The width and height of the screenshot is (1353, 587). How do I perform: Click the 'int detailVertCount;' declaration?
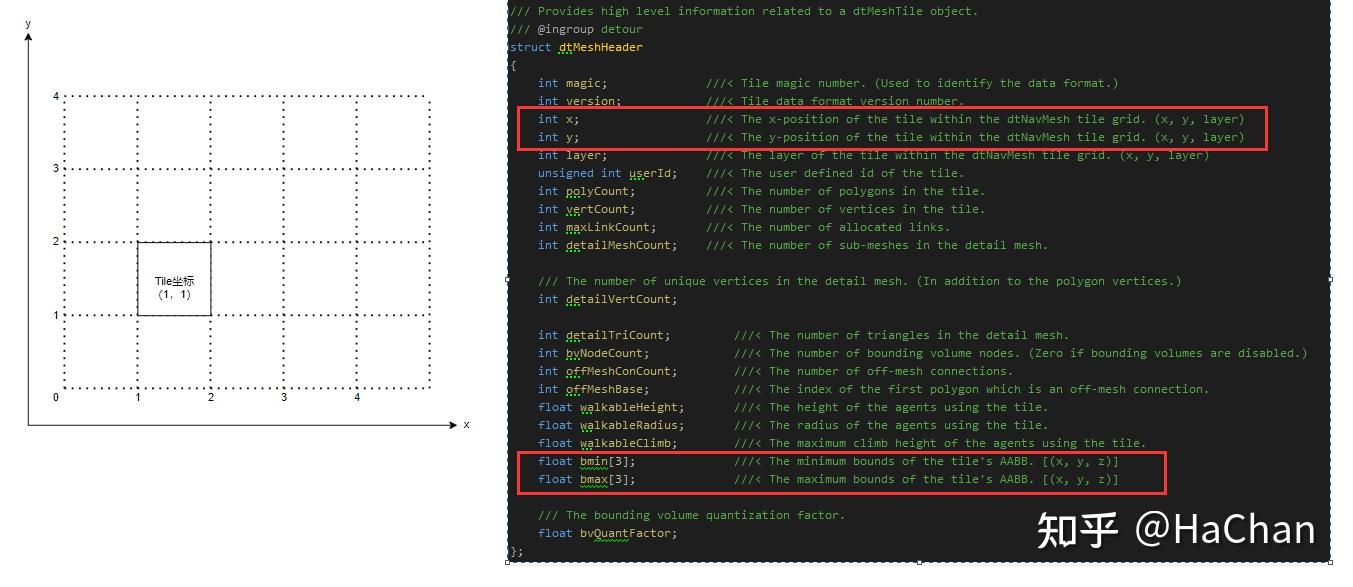607,299
